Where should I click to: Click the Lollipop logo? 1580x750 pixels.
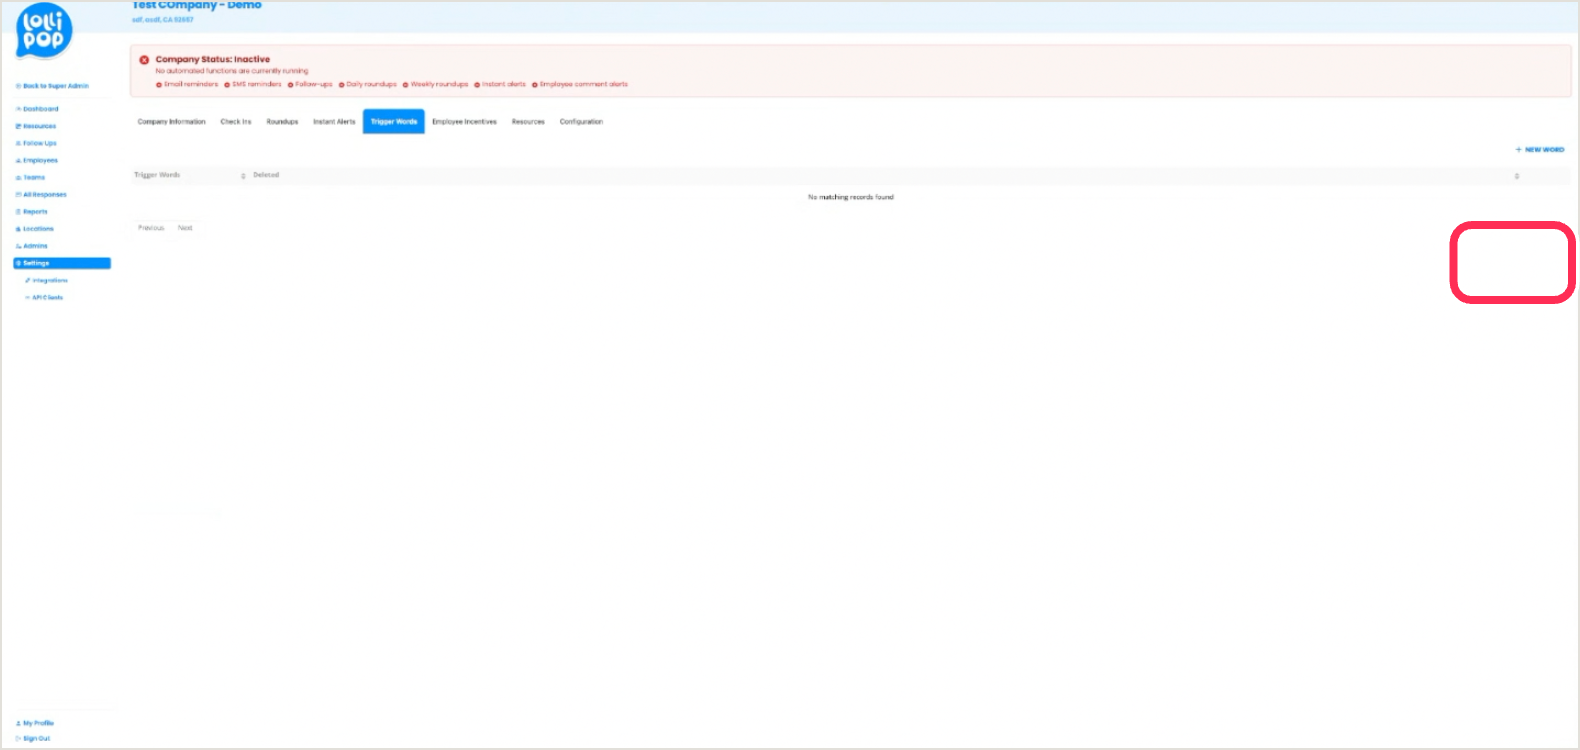pos(44,31)
